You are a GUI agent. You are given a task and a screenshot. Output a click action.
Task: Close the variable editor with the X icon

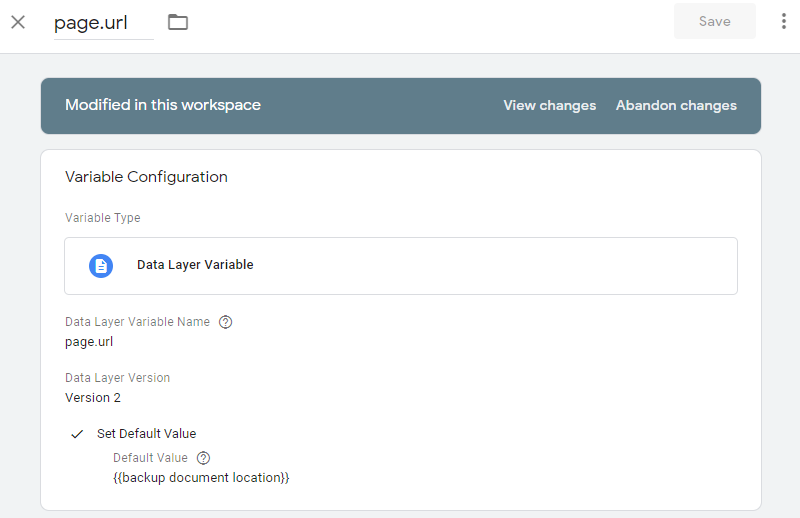tap(18, 22)
